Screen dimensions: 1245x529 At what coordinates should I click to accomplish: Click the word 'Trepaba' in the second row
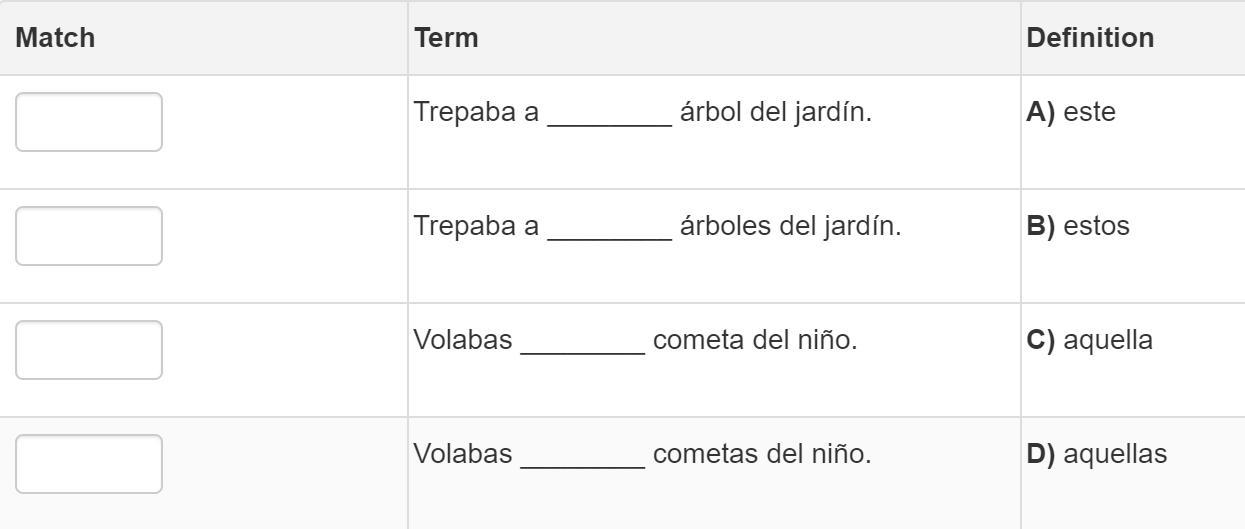(x=463, y=227)
